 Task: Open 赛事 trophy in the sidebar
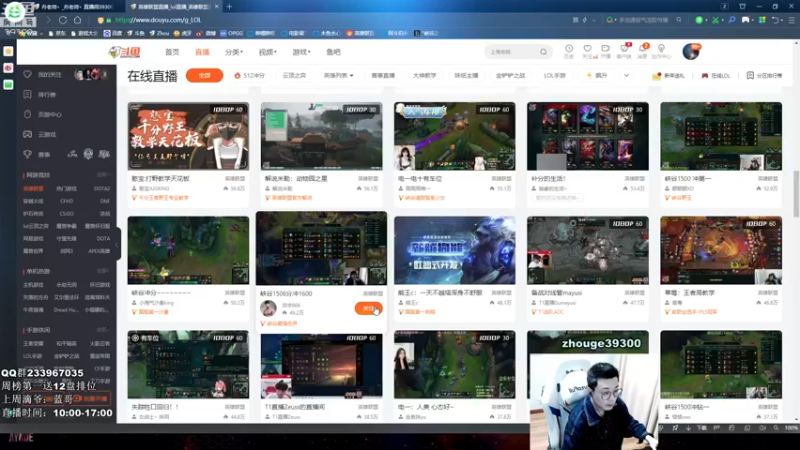(x=37, y=154)
